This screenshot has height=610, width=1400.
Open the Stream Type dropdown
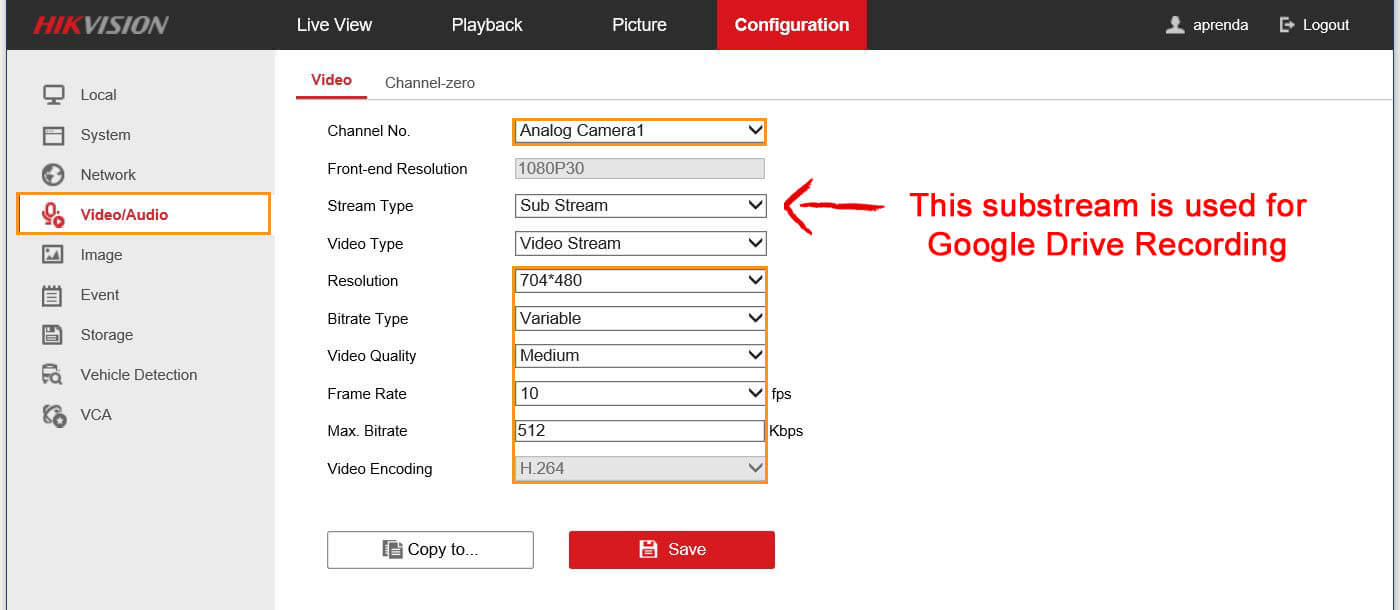pos(640,206)
